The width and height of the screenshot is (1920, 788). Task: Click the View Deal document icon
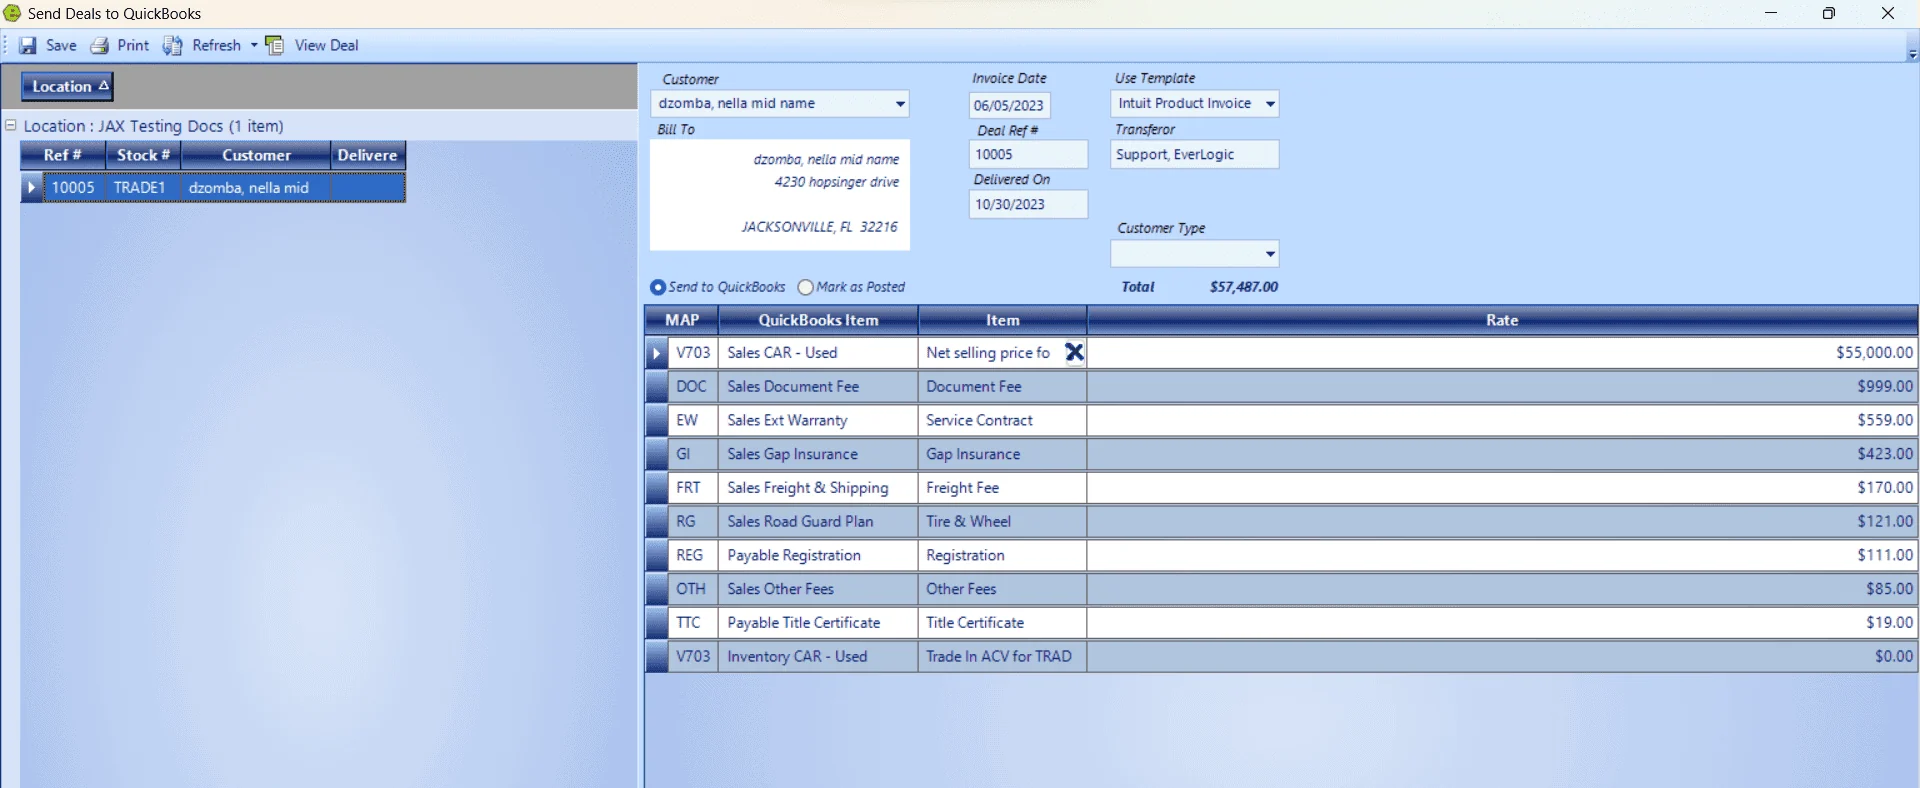pos(275,46)
